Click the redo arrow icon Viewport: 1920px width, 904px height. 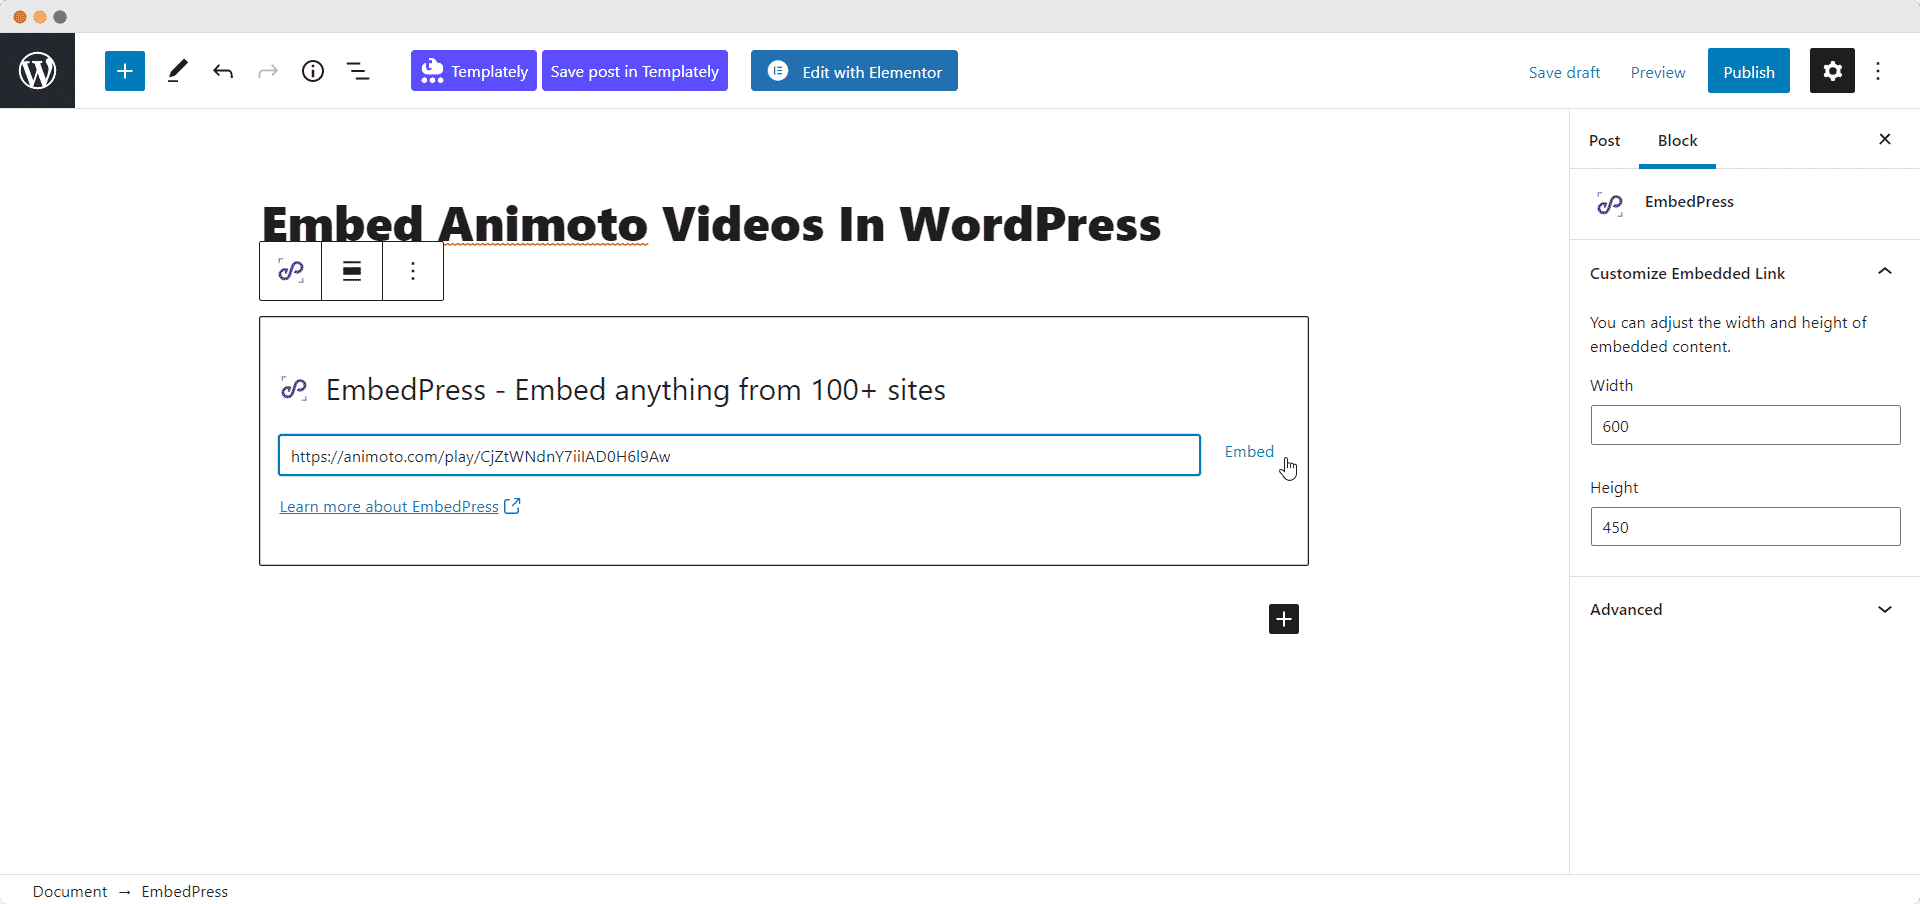click(x=268, y=71)
